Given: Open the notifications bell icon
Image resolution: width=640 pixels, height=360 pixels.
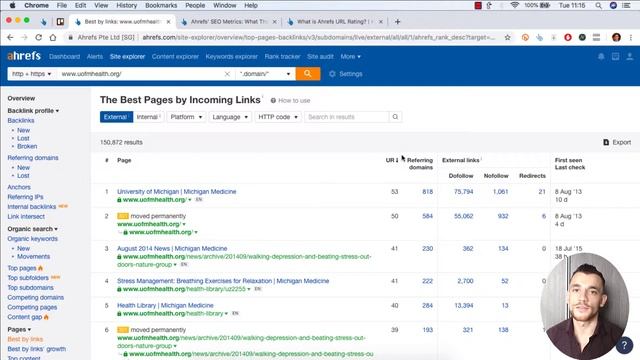Looking at the screenshot, I should (601, 57).
